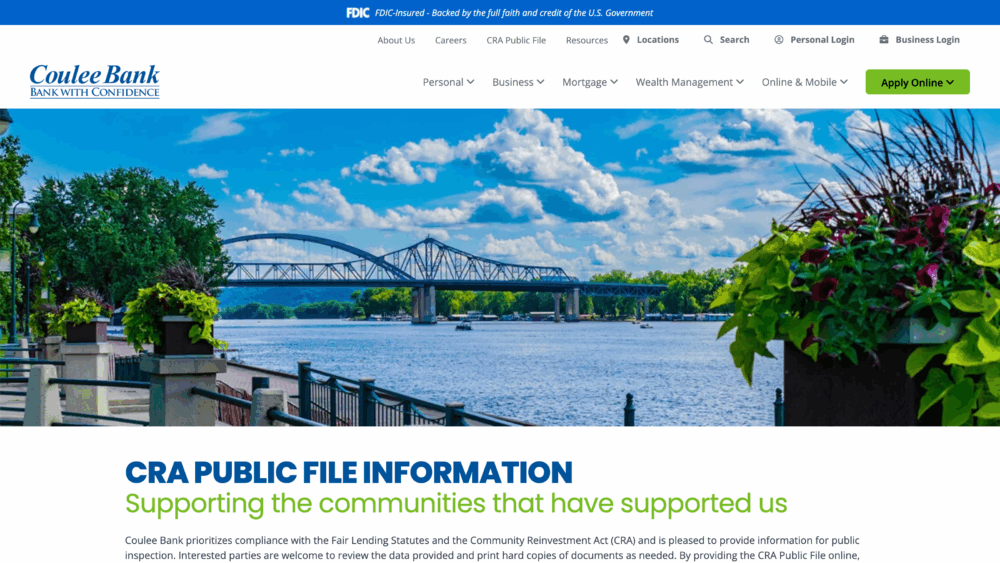Expand the Online & Mobile menu
Viewport: 1000px width, 563px height.
pos(804,82)
